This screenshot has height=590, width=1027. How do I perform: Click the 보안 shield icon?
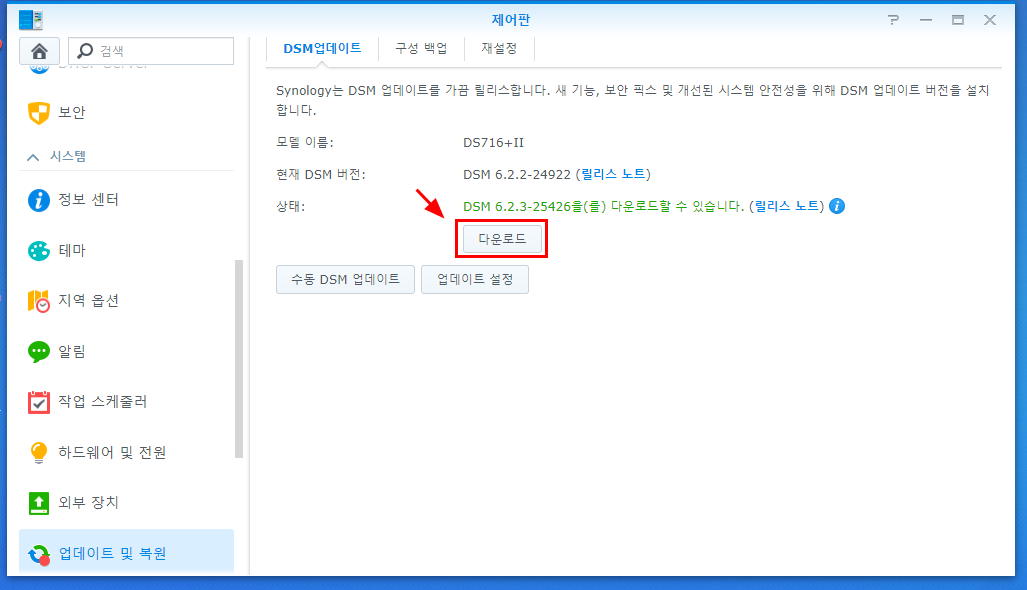pyautogui.click(x=39, y=113)
